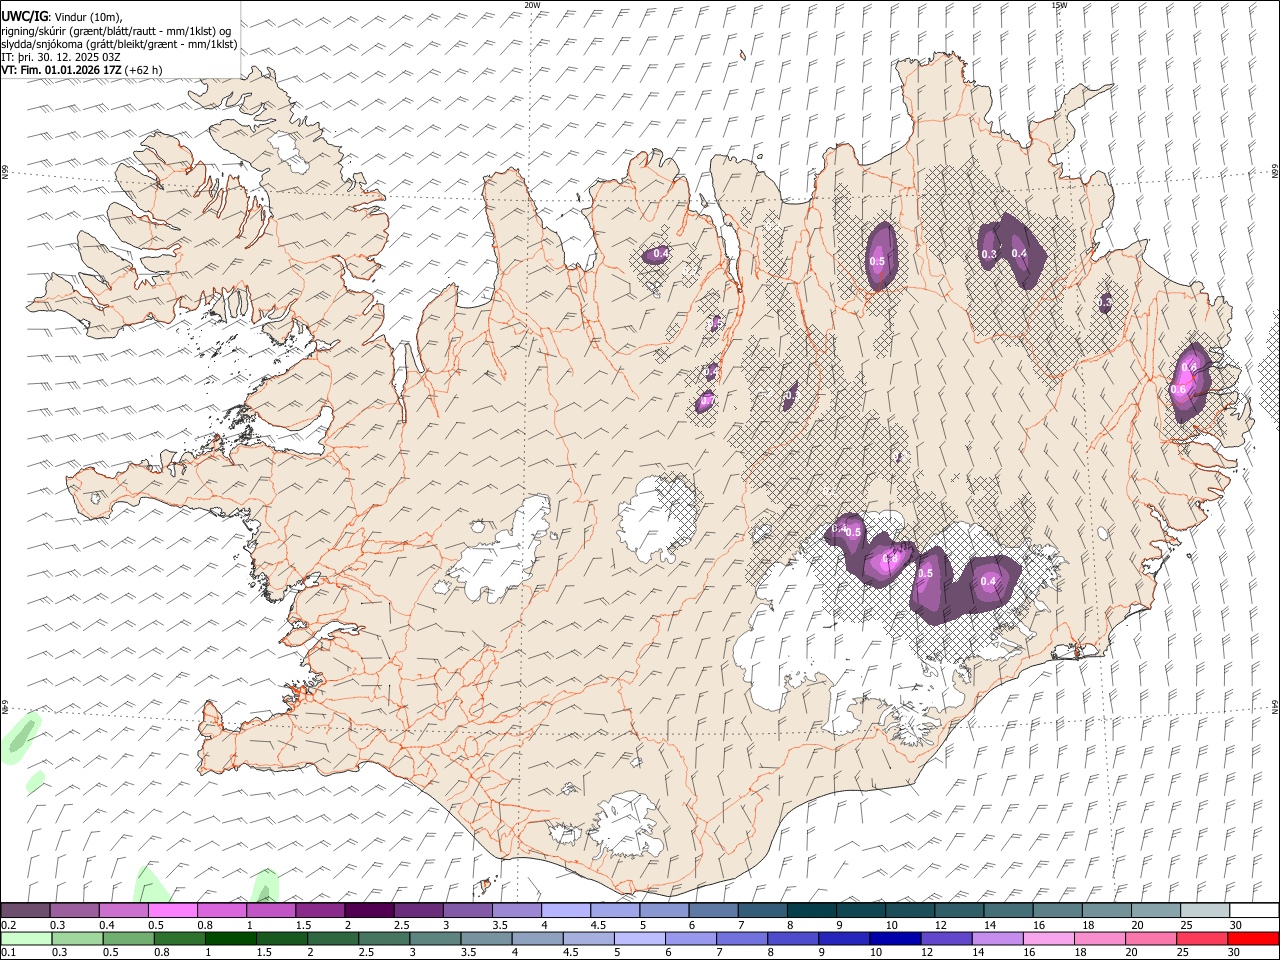The image size is (1280, 960).
Task: Pick upper-row pale grey swatch between 25 and 30
Action: (x=1205, y=910)
